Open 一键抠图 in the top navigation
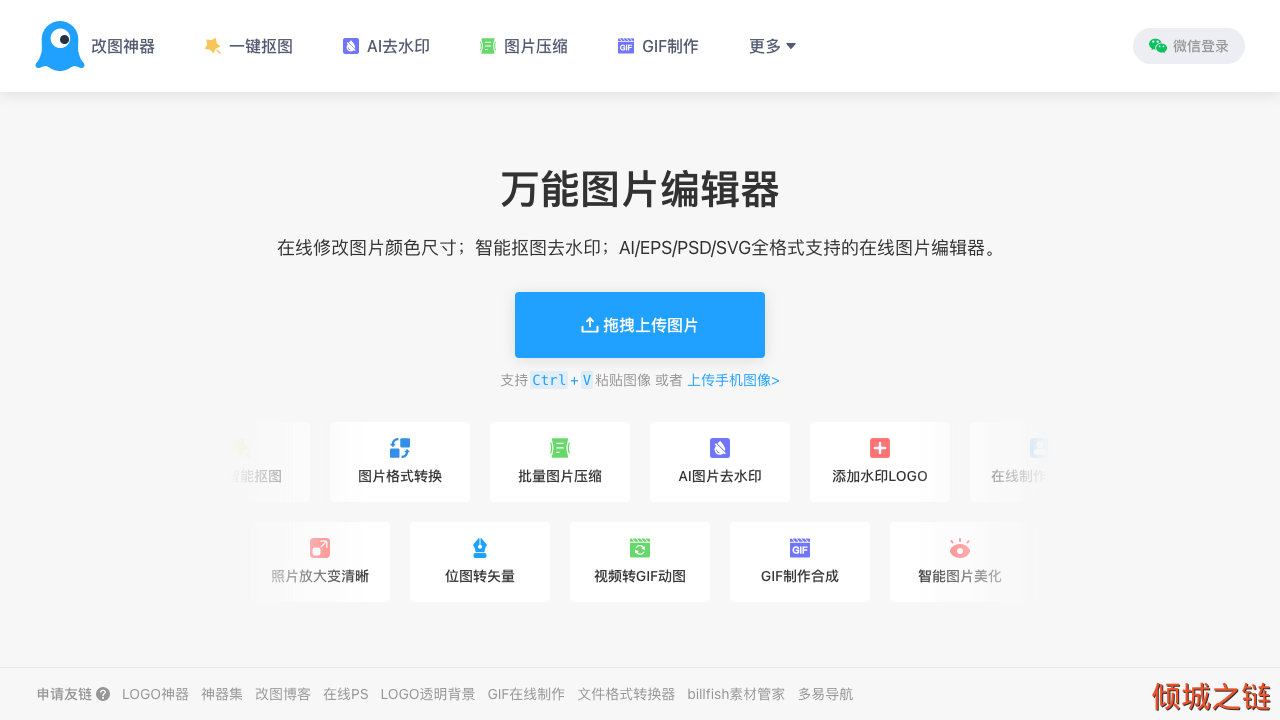 pyautogui.click(x=248, y=46)
